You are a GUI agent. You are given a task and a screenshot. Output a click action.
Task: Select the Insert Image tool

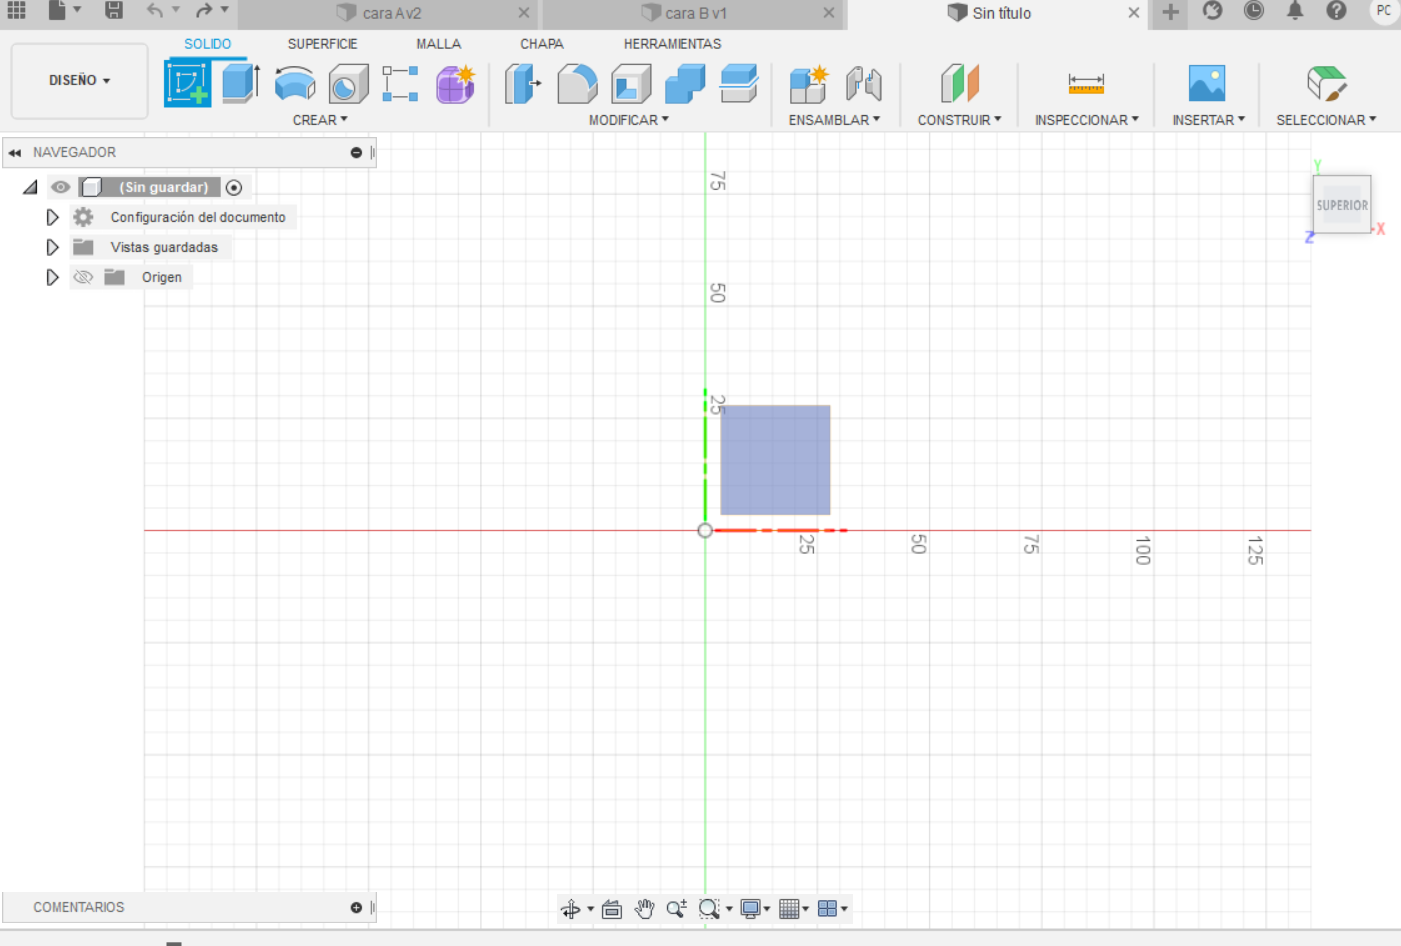coord(1207,84)
